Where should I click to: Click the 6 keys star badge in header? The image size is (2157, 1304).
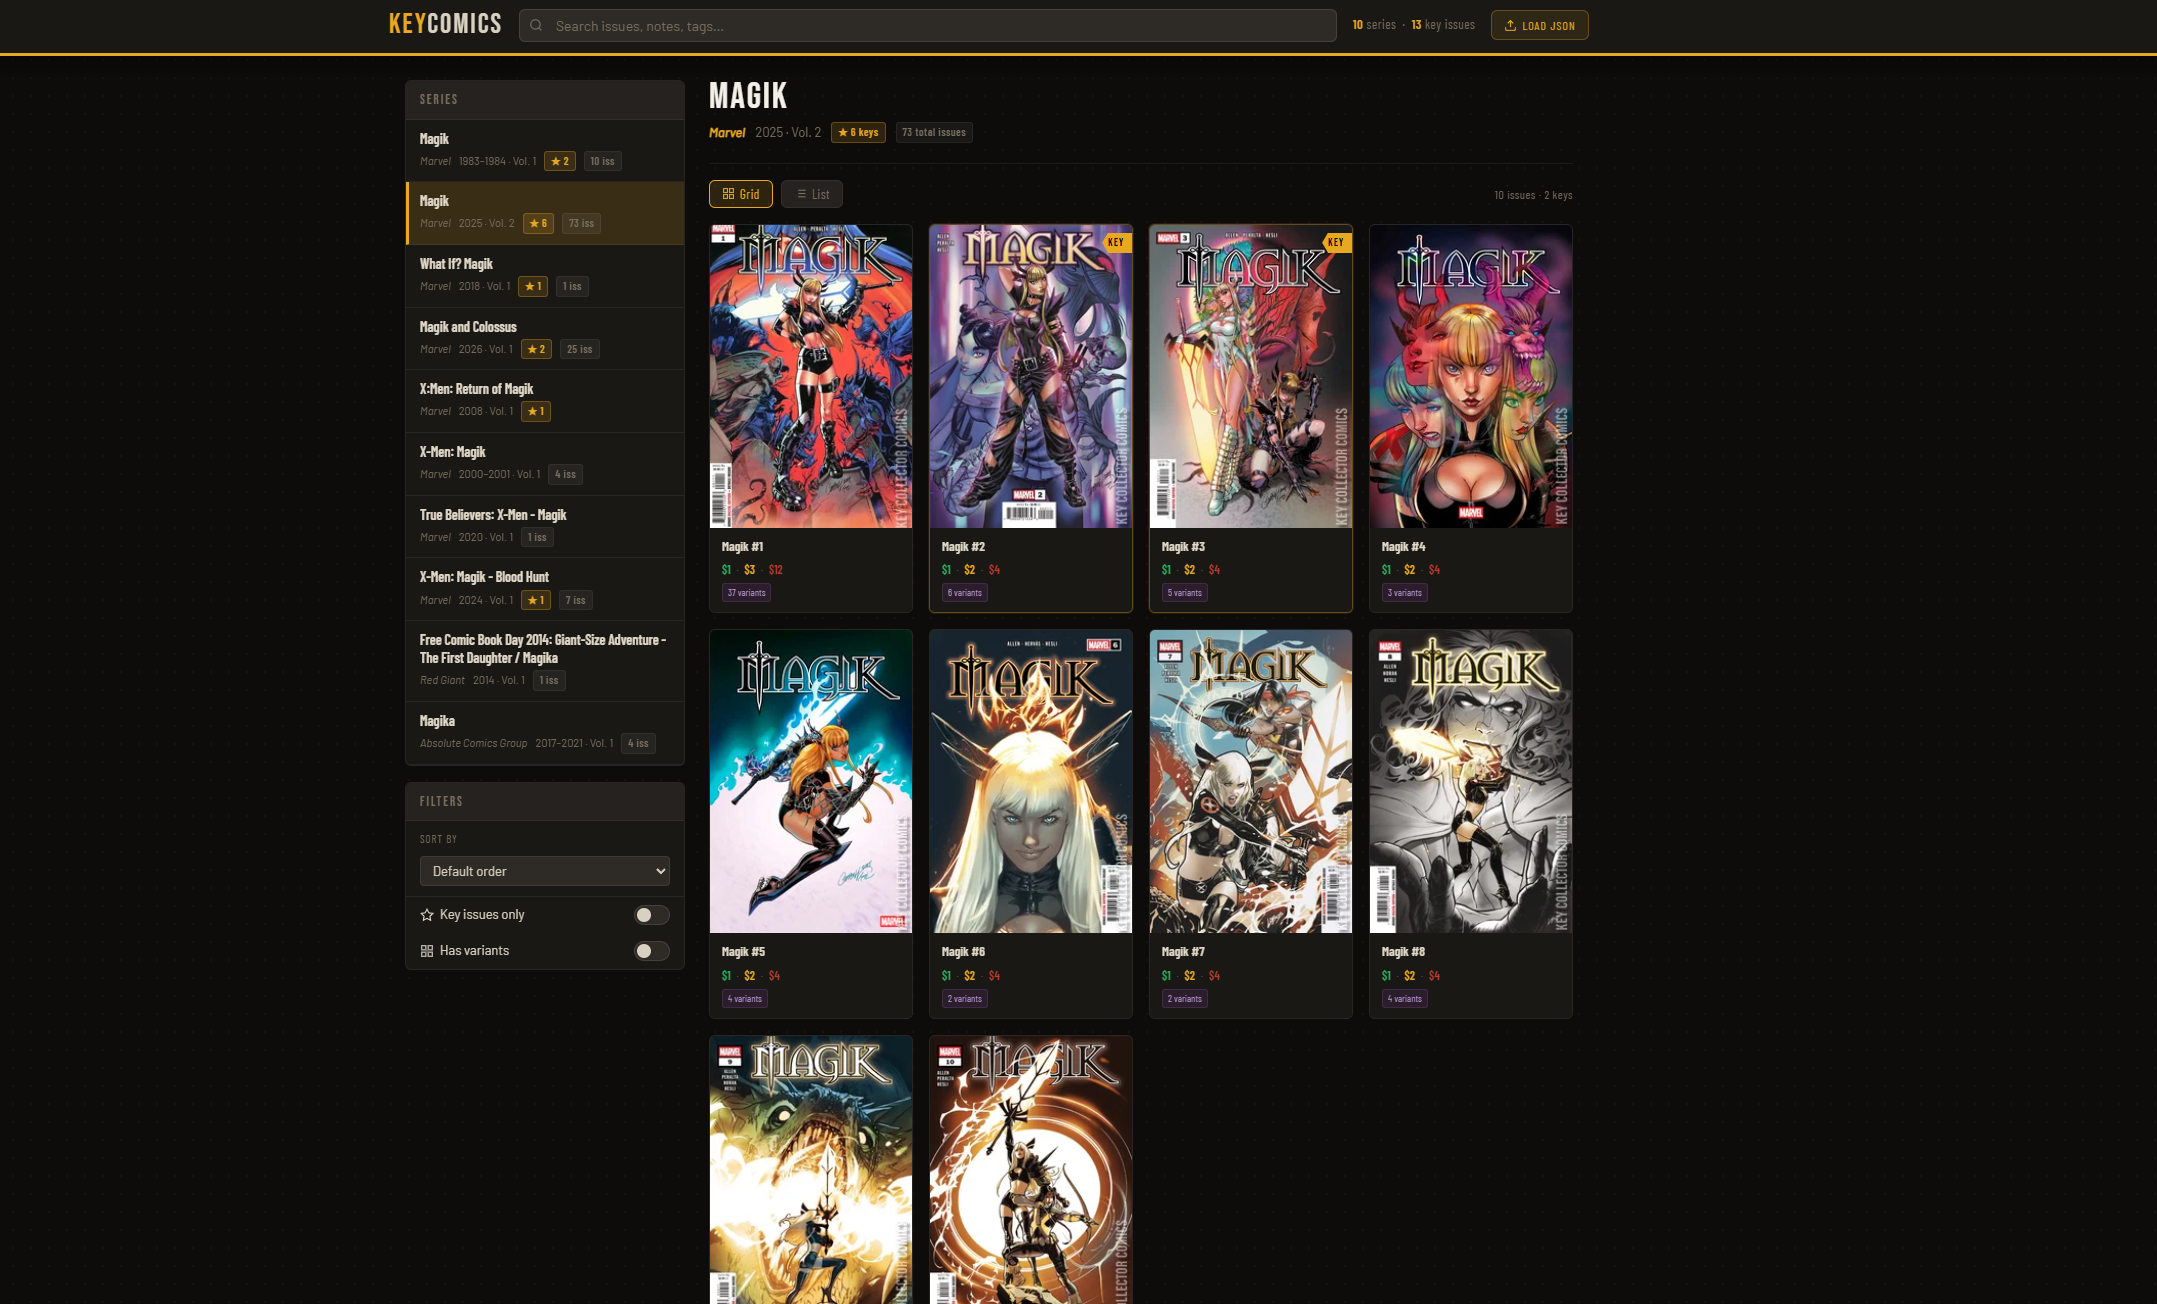tap(858, 132)
